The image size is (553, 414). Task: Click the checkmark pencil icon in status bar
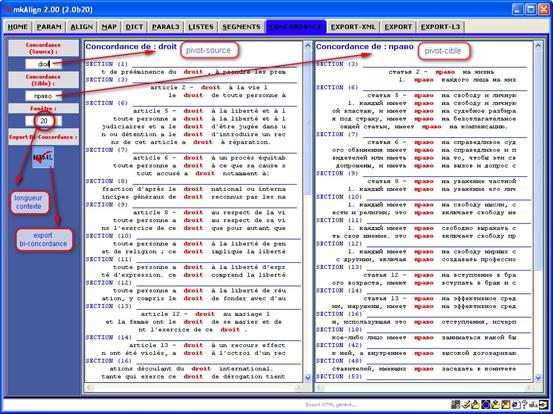coord(466,404)
